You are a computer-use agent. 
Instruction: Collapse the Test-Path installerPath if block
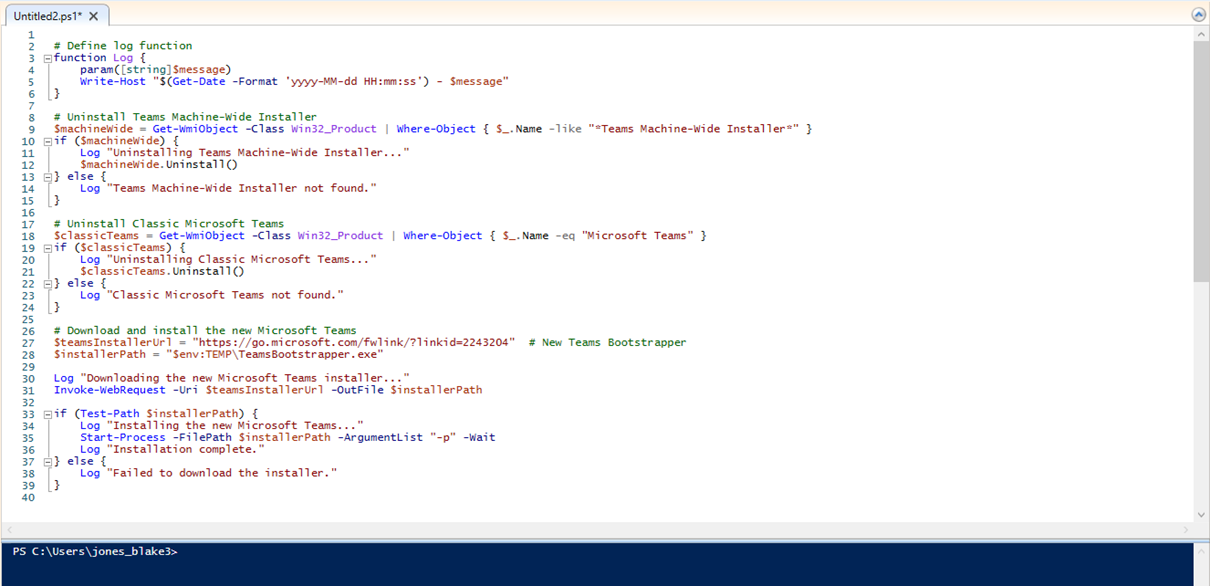coord(47,413)
